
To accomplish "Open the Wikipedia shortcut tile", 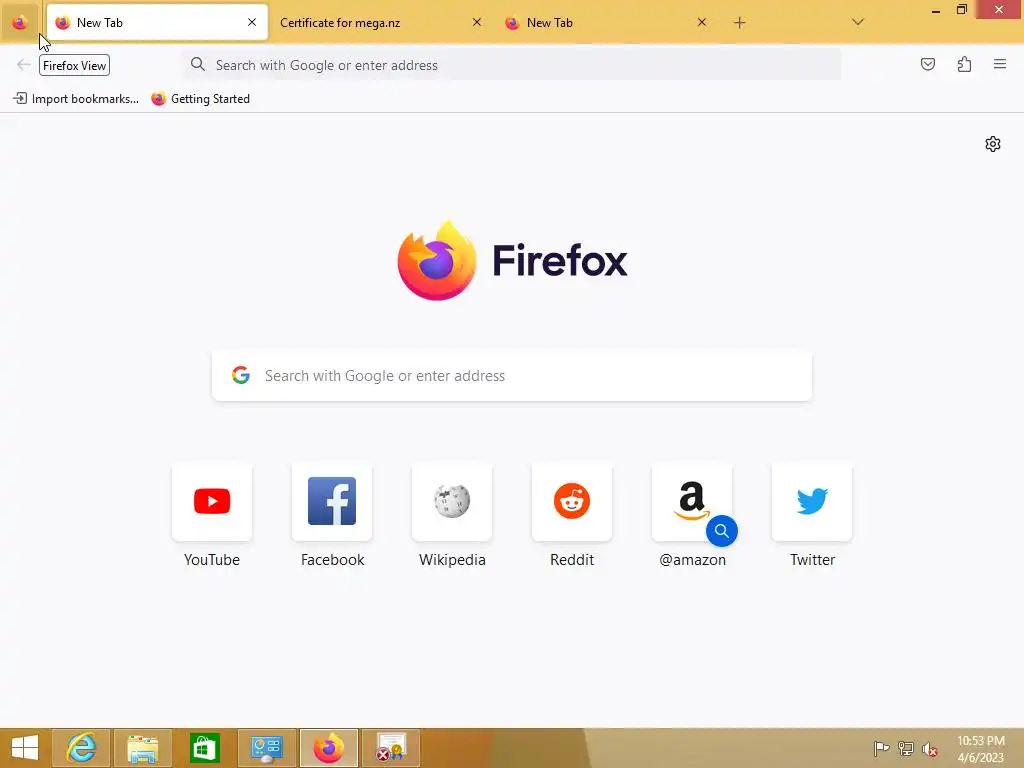I will [x=452, y=501].
